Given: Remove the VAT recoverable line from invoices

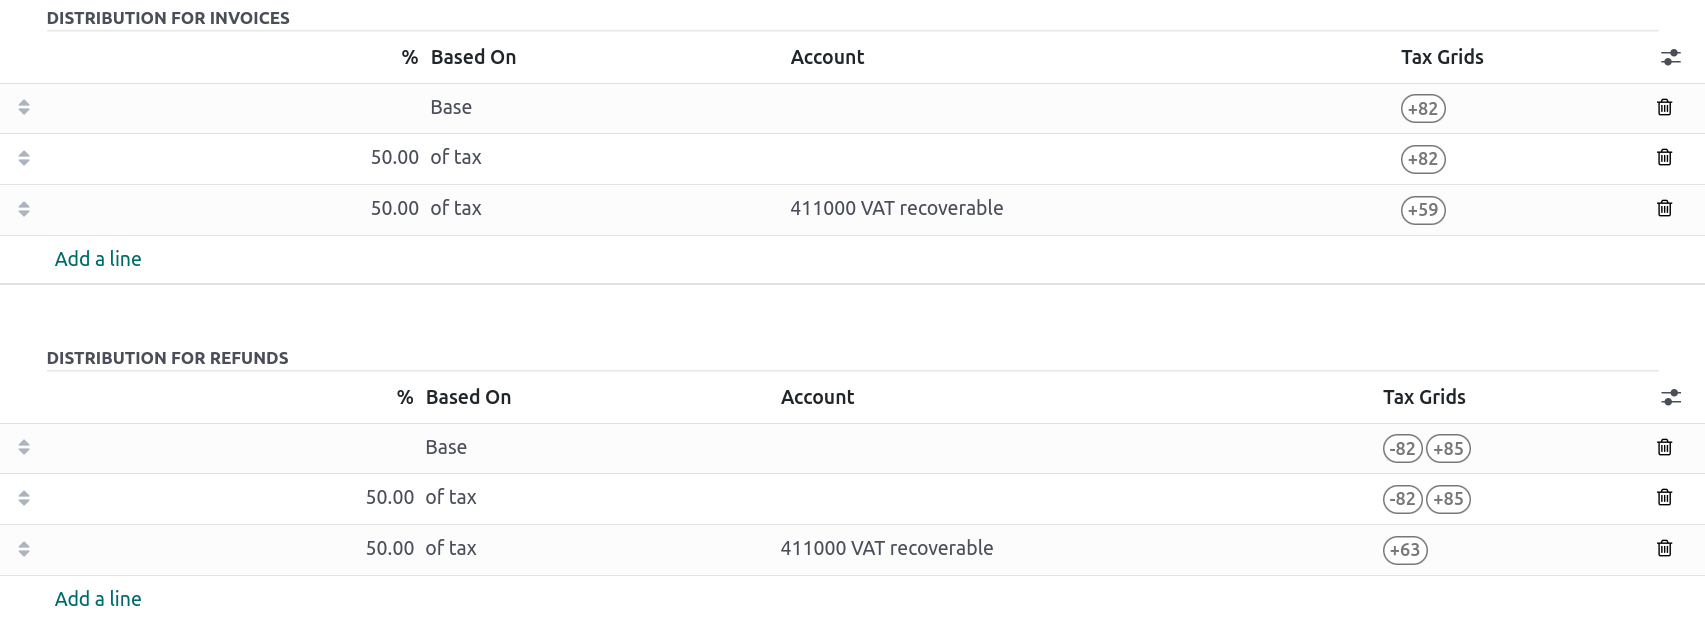Looking at the screenshot, I should coord(1664,208).
